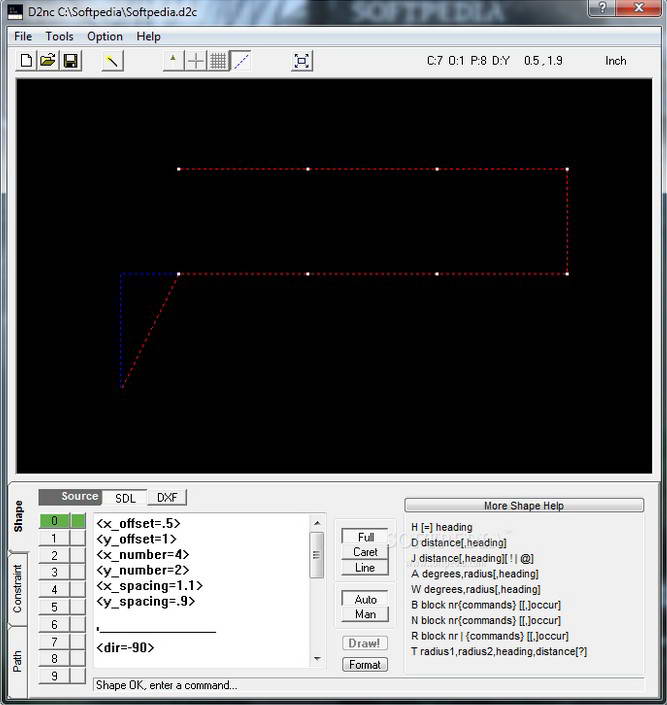This screenshot has width=667, height=705.
Task: Toggle the indicator box beside slot 3
Action: [78, 572]
